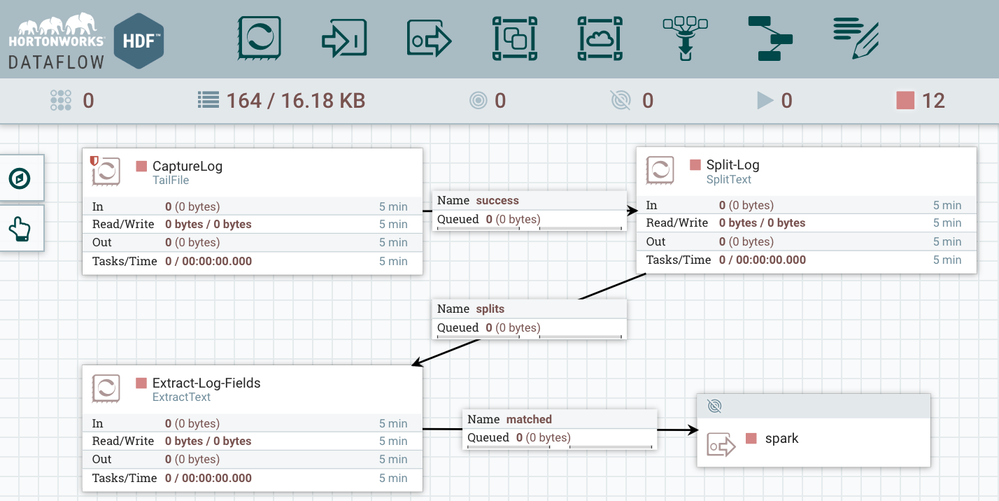Click the Extract-Log-Fields processor name
Image resolution: width=999 pixels, height=501 pixels.
click(206, 383)
